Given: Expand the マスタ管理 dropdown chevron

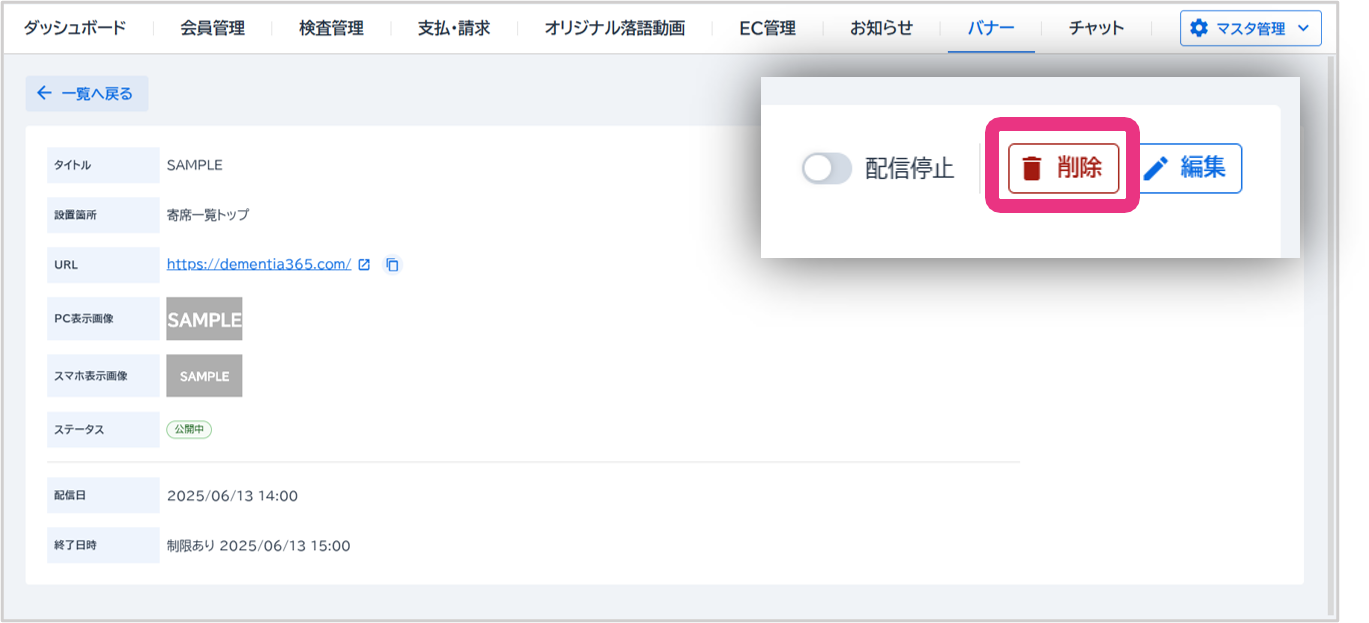Looking at the screenshot, I should point(1302,28).
